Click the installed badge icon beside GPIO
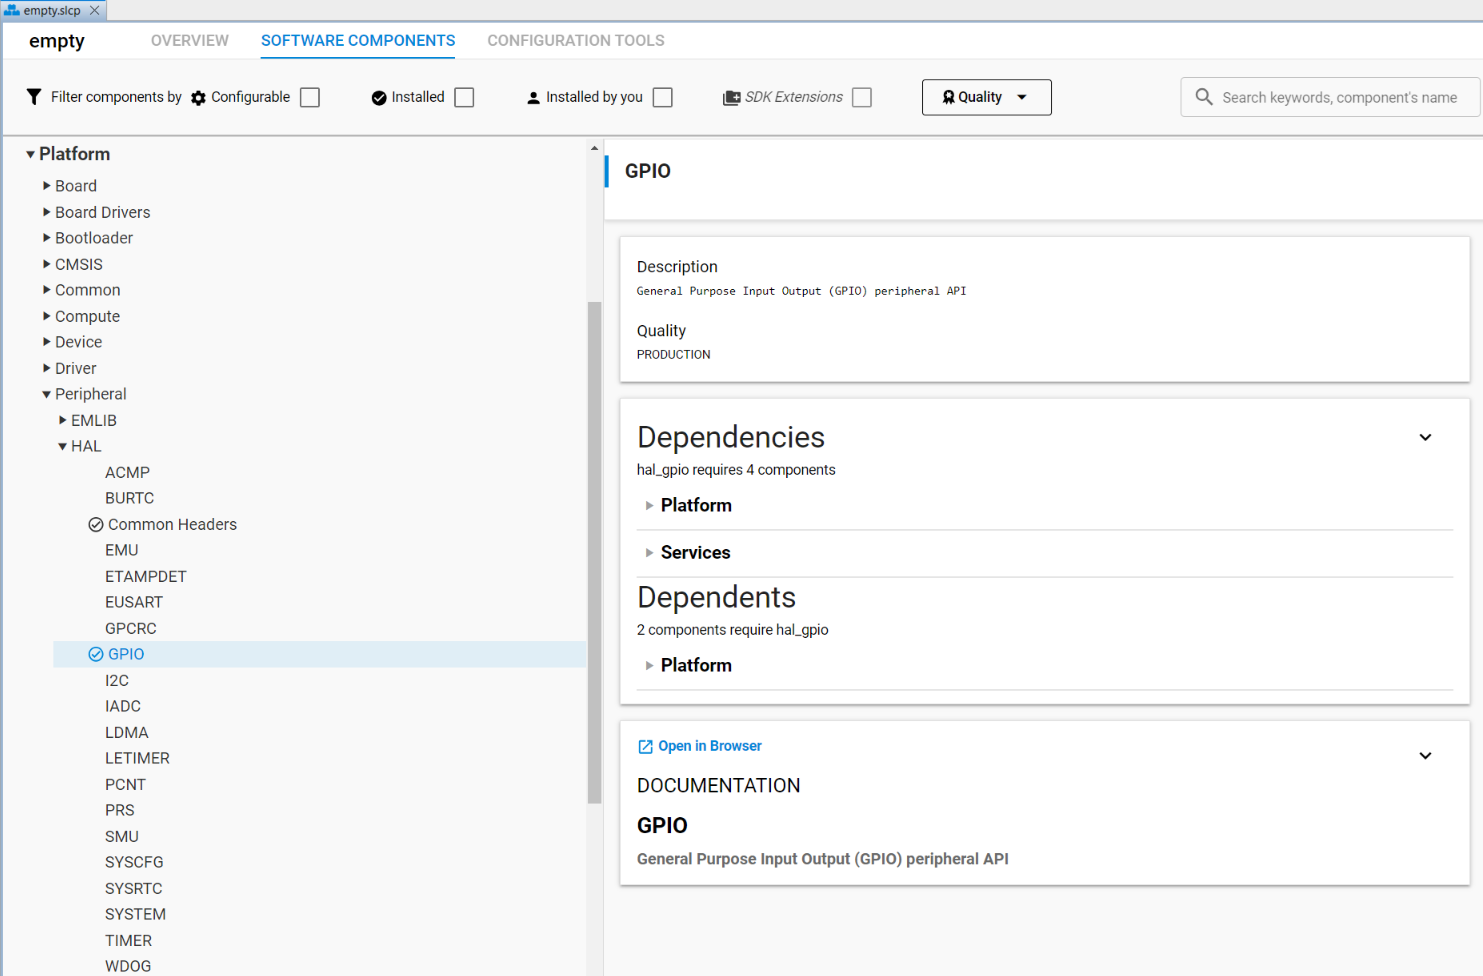 pos(95,653)
